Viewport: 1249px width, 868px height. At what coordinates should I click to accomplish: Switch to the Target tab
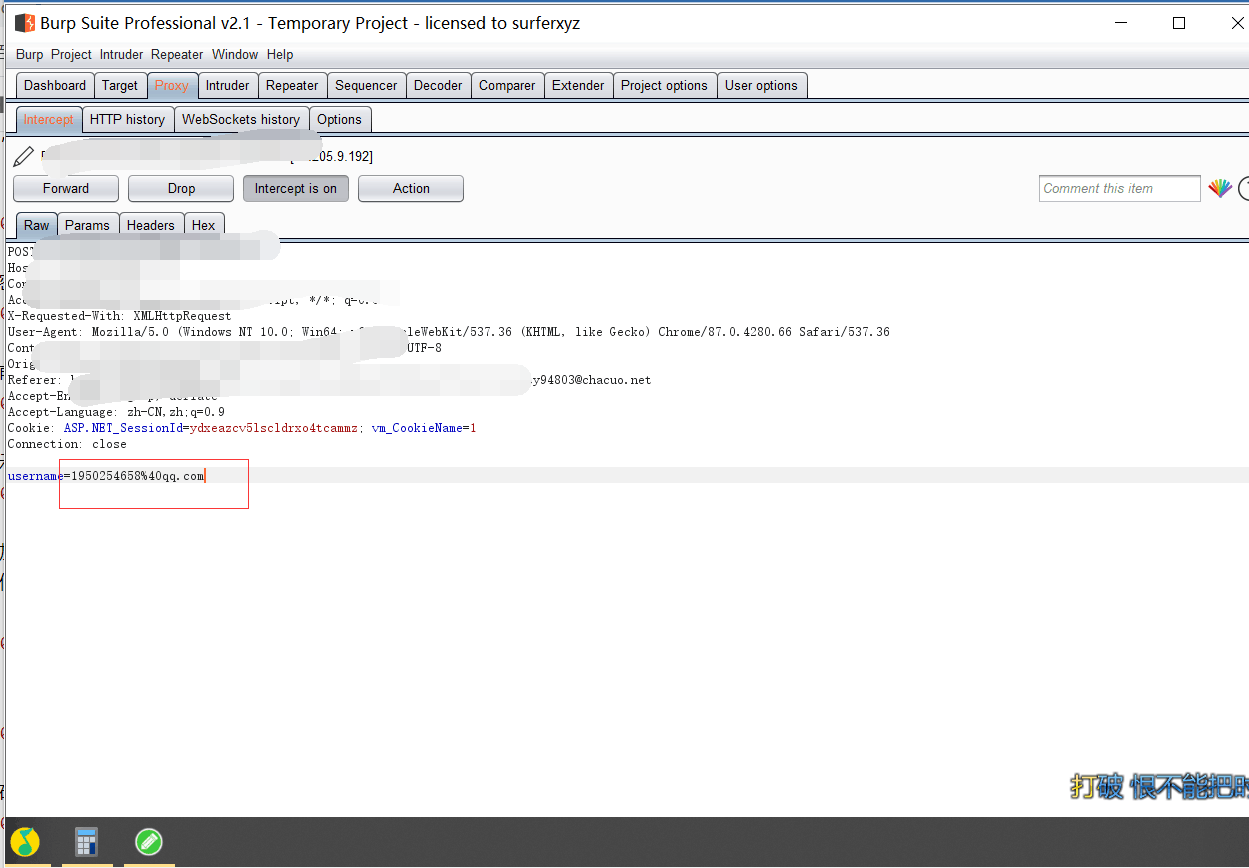[x=120, y=85]
